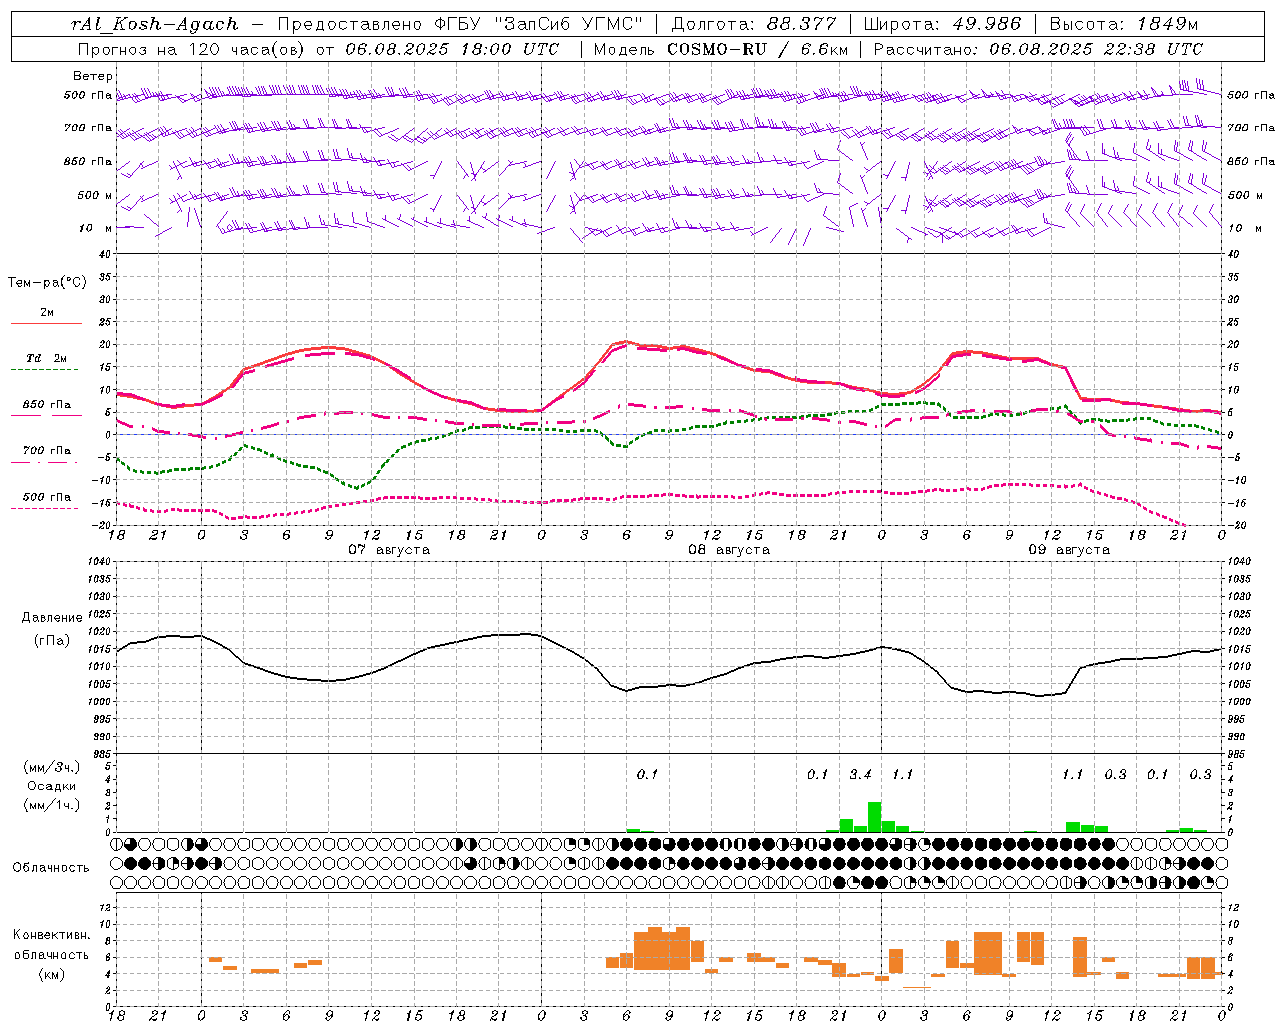Image resolution: width=1280 pixels, height=1024 pixels.
Task: Click the 'Конвективн.' convective cloud label
Action: tap(52, 935)
